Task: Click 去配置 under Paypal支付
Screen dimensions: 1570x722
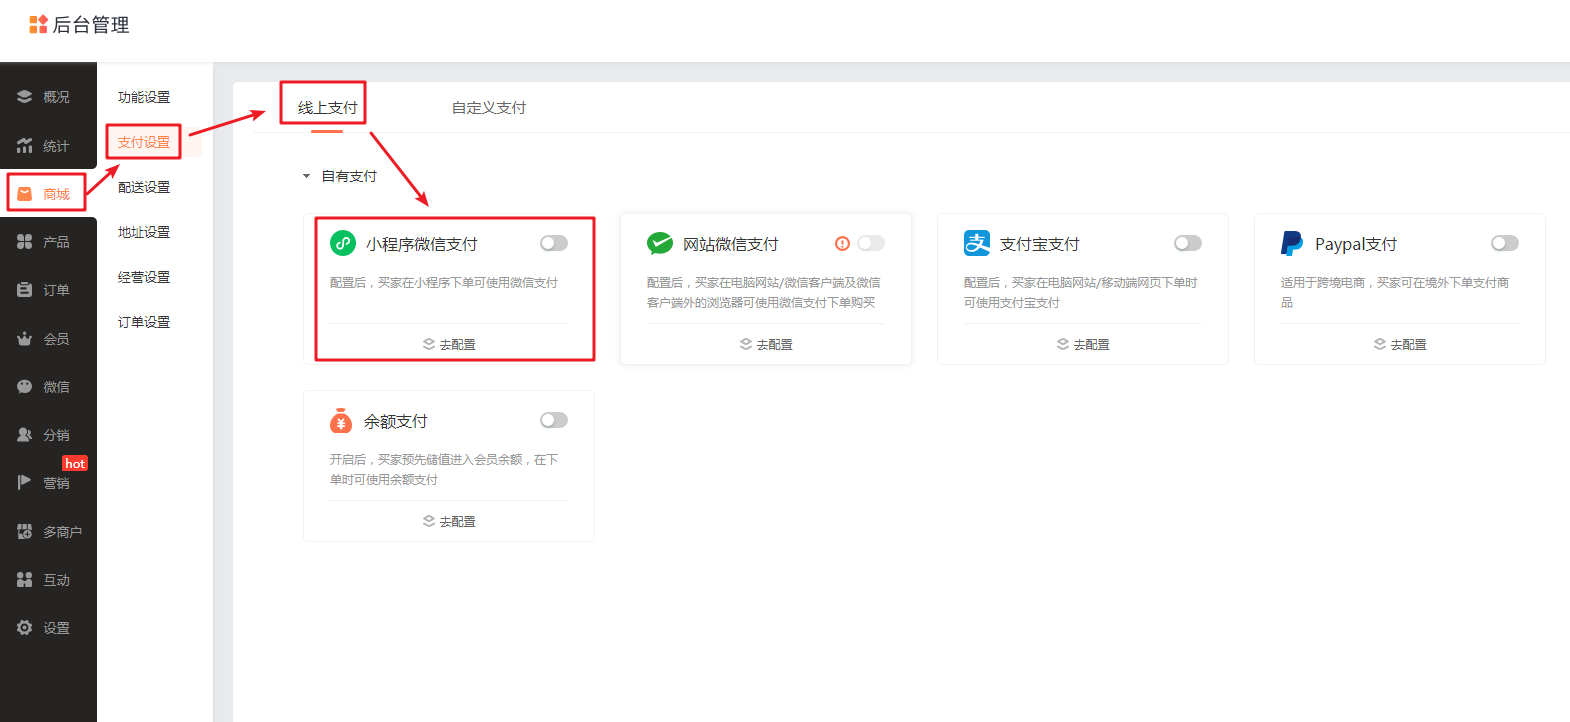Action: coord(1400,344)
